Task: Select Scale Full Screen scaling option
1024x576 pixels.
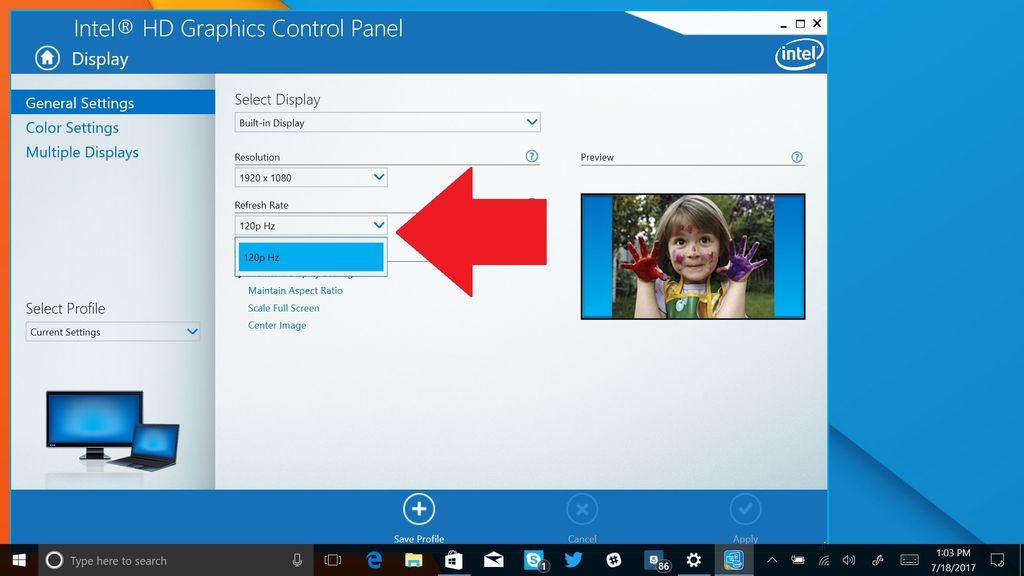Action: tap(283, 308)
